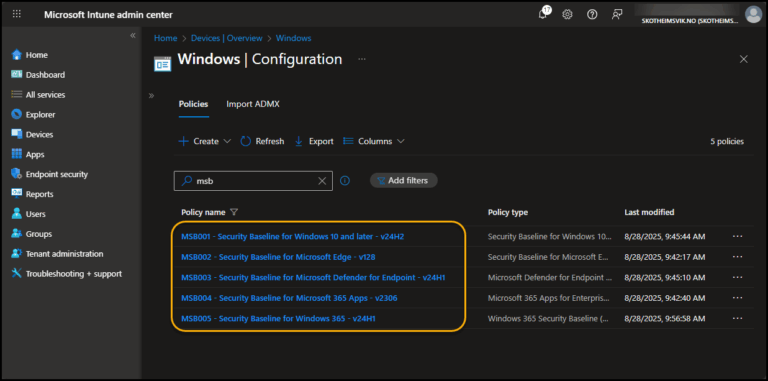Open the feedback icon in header
Image resolution: width=768 pixels, height=381 pixels.
(617, 15)
